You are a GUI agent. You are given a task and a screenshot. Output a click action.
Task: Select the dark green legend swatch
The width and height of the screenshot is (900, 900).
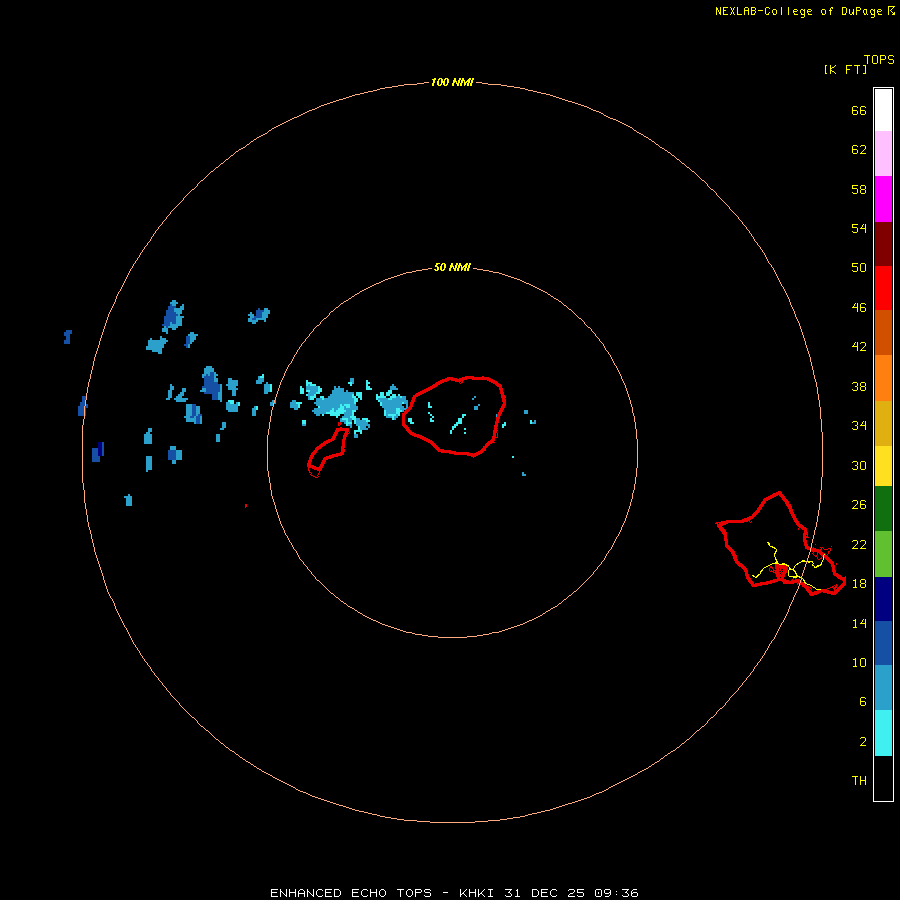click(883, 509)
